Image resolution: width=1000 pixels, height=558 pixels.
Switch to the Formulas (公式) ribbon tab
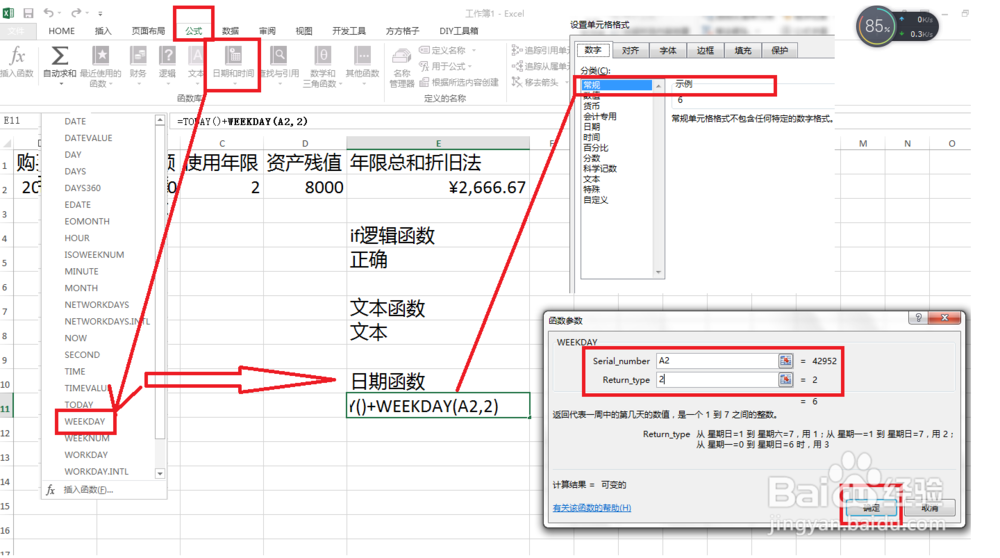click(x=193, y=31)
